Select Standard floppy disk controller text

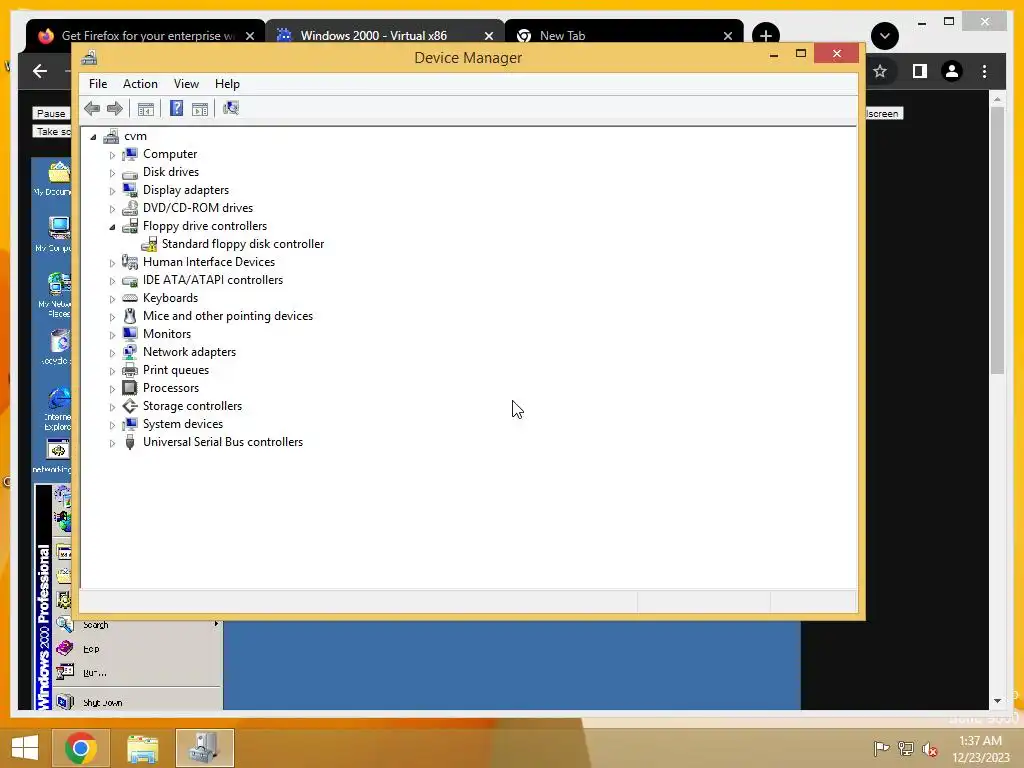(243, 244)
